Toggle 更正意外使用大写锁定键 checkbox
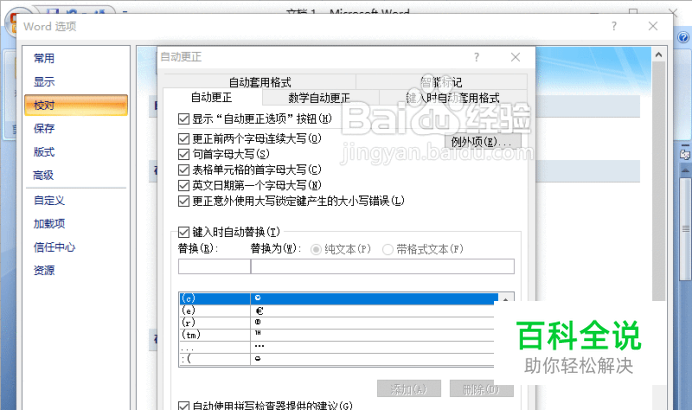This screenshot has width=692, height=410. 184,201
